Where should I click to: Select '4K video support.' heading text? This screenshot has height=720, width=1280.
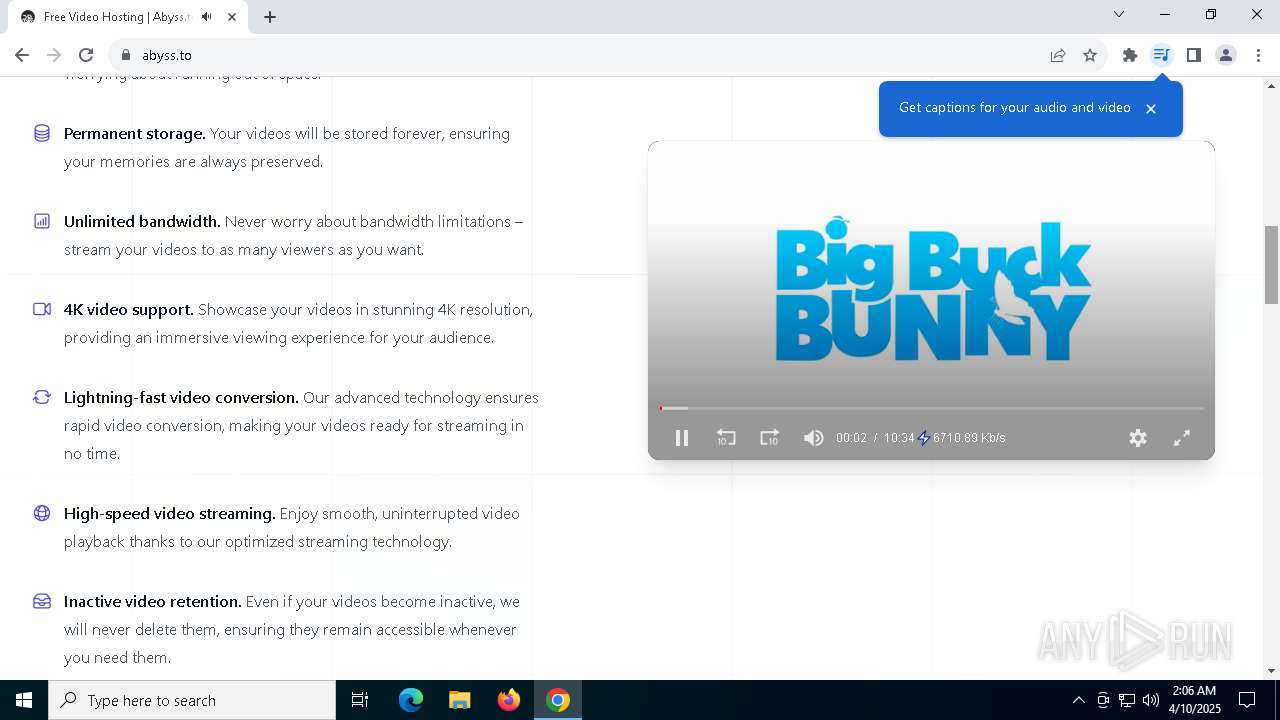coord(129,309)
